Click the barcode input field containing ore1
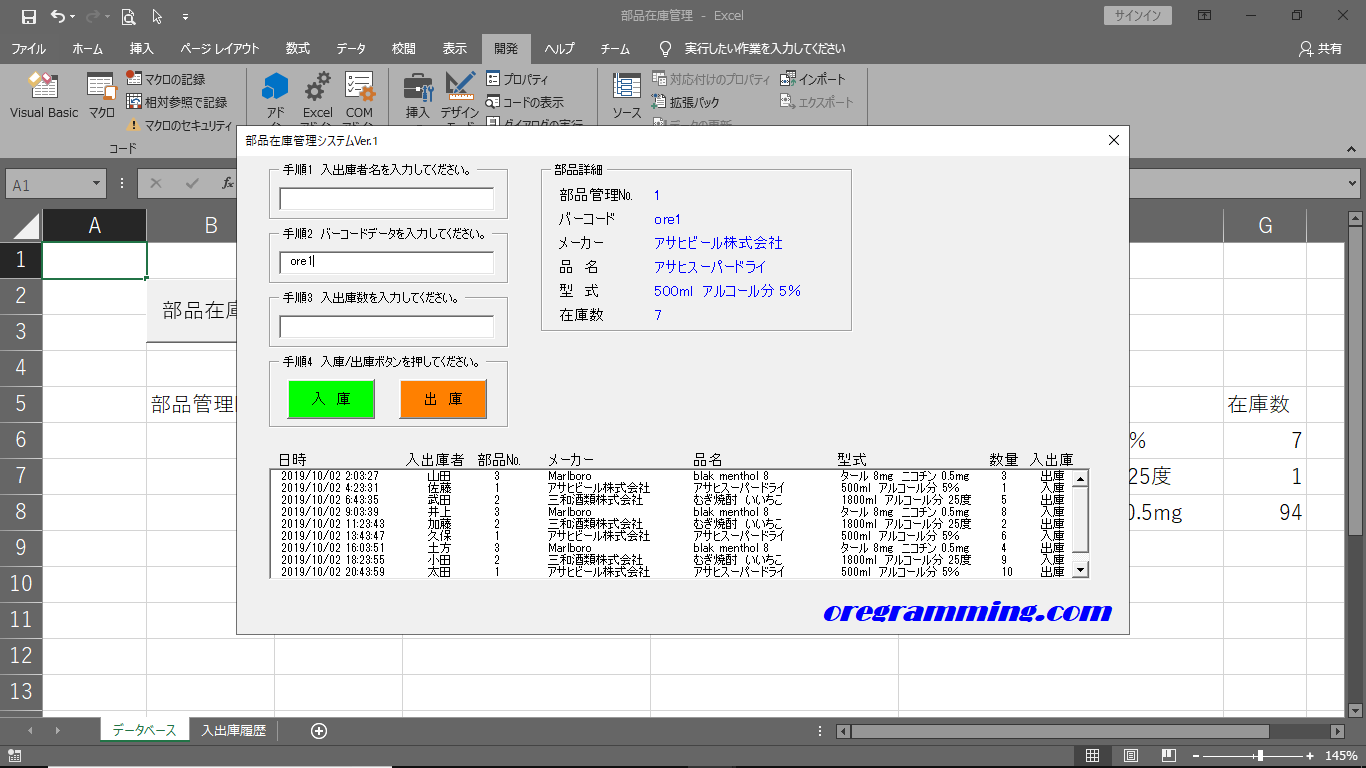 click(386, 262)
